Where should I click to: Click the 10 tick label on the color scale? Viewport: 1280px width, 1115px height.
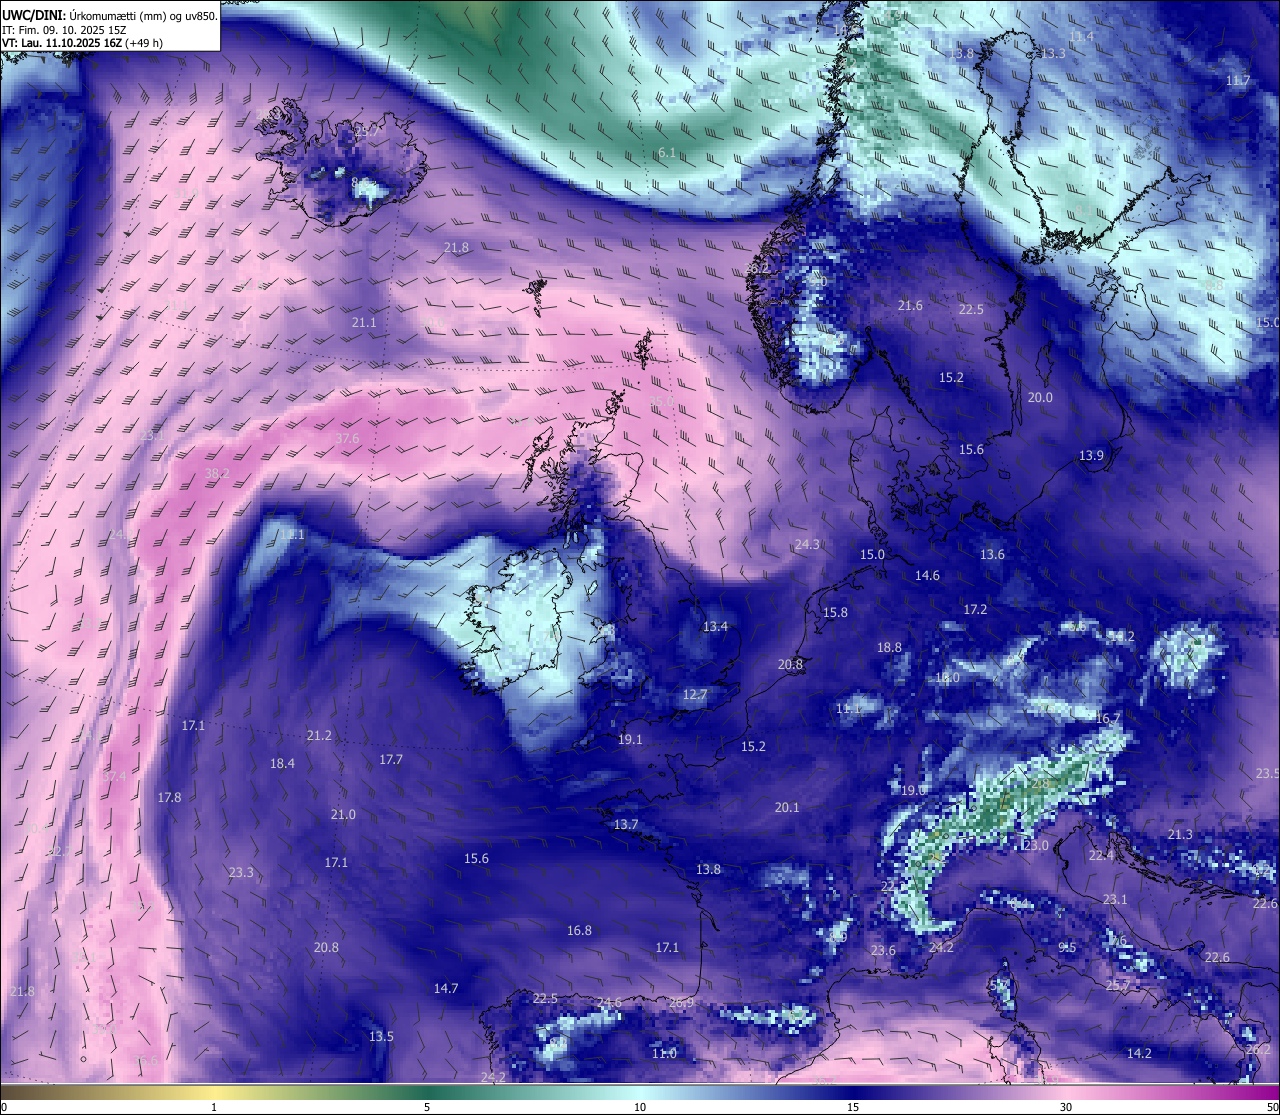(x=640, y=1107)
